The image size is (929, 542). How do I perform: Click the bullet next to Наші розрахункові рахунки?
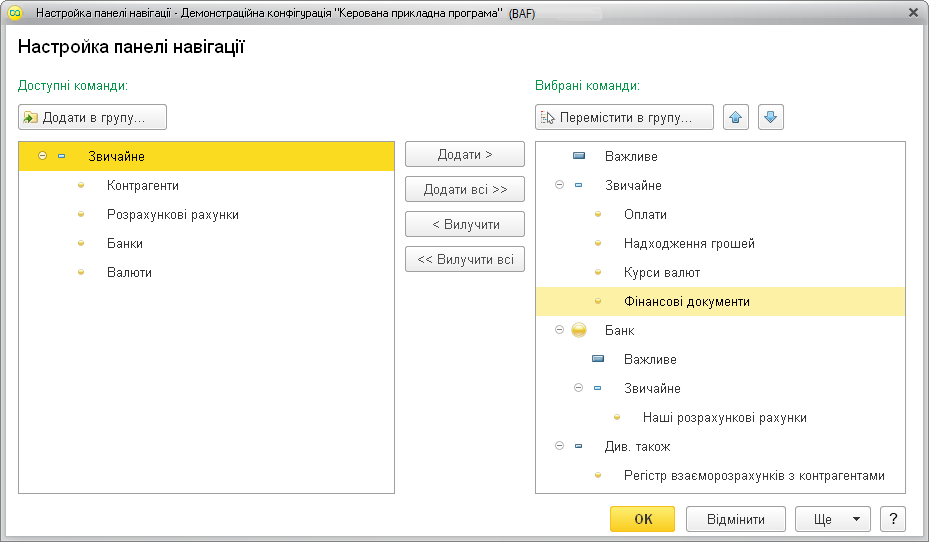point(617,418)
